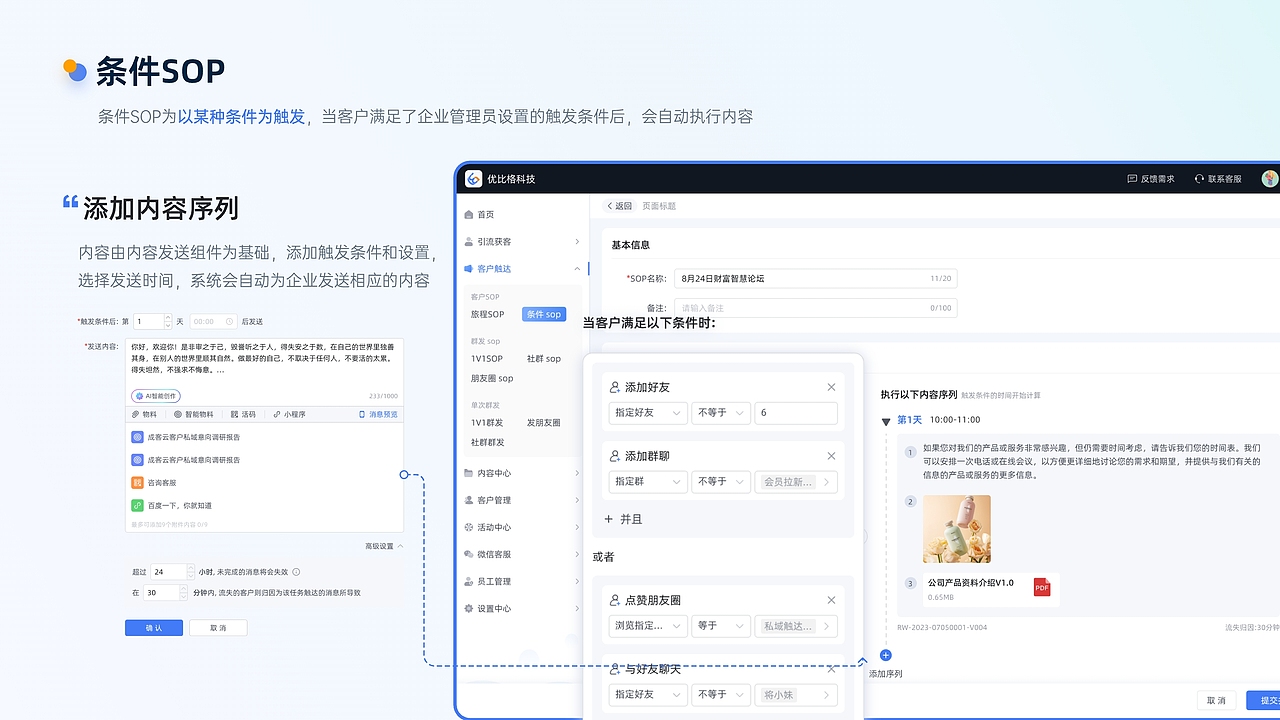Open the 会员拉新 tag selector

(x=796, y=482)
